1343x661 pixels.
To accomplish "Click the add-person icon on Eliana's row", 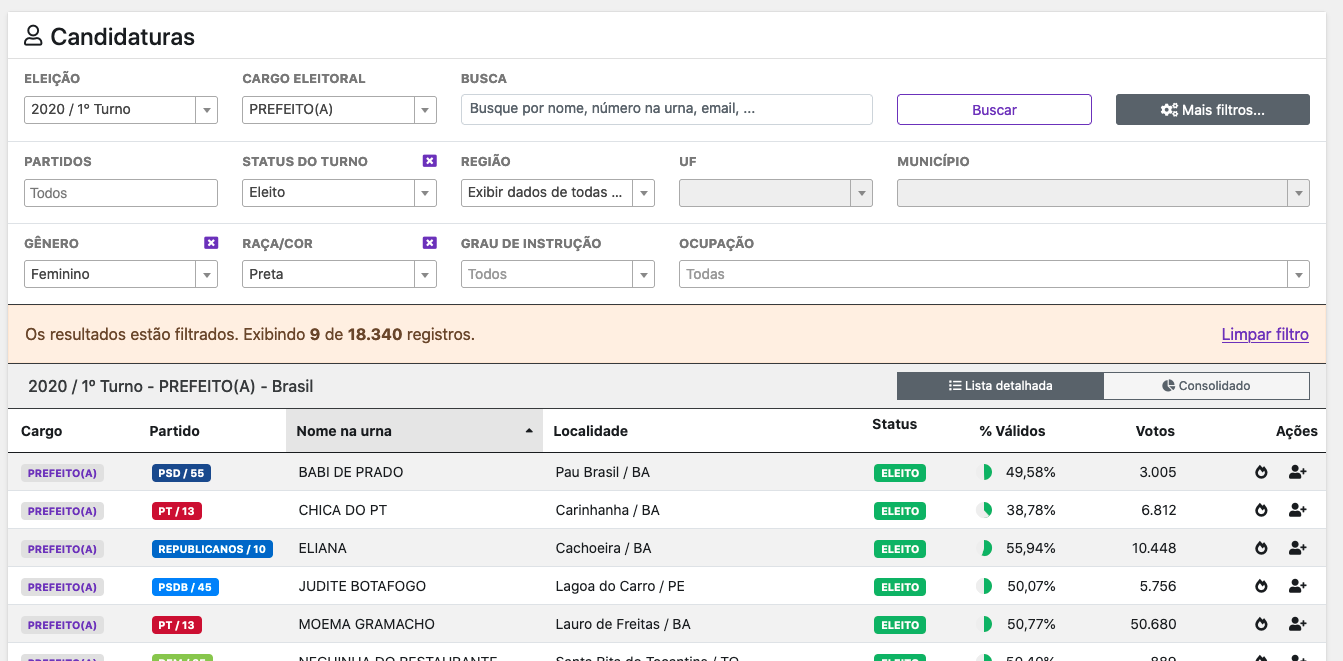I will click(x=1297, y=548).
